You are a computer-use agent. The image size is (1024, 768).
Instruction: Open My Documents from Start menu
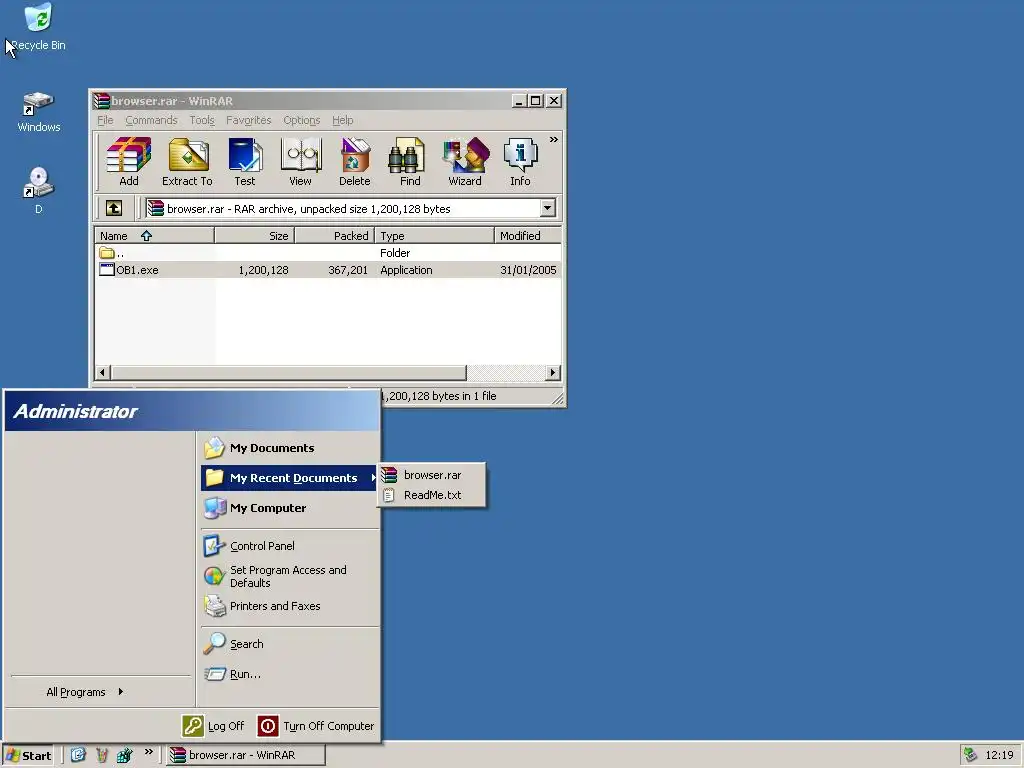[289, 448]
